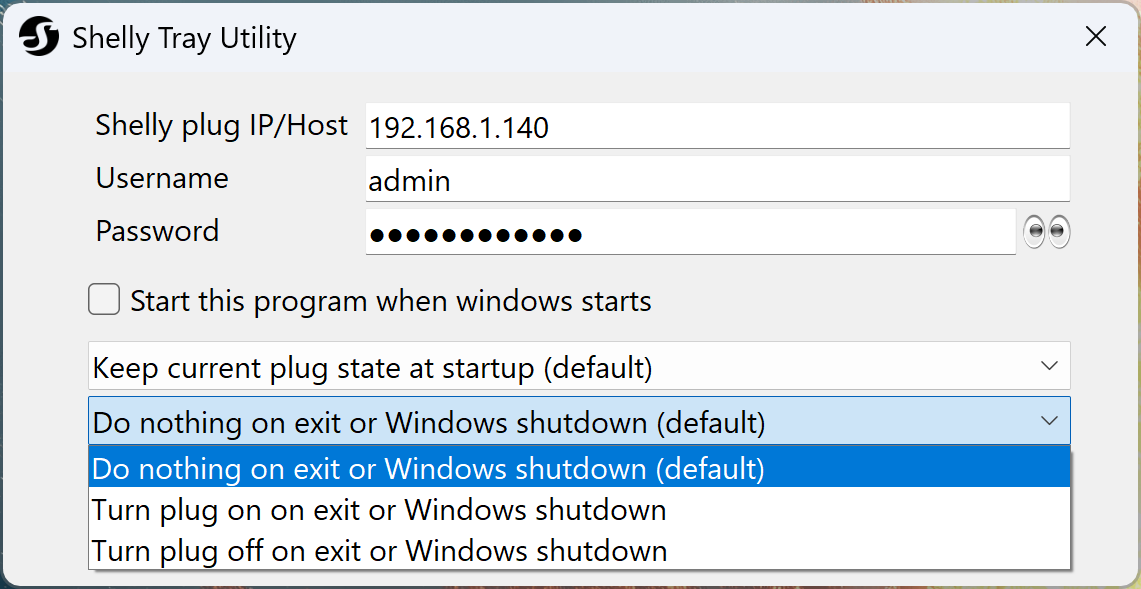Click into the Username text field
This screenshot has width=1141, height=589.
[716, 181]
